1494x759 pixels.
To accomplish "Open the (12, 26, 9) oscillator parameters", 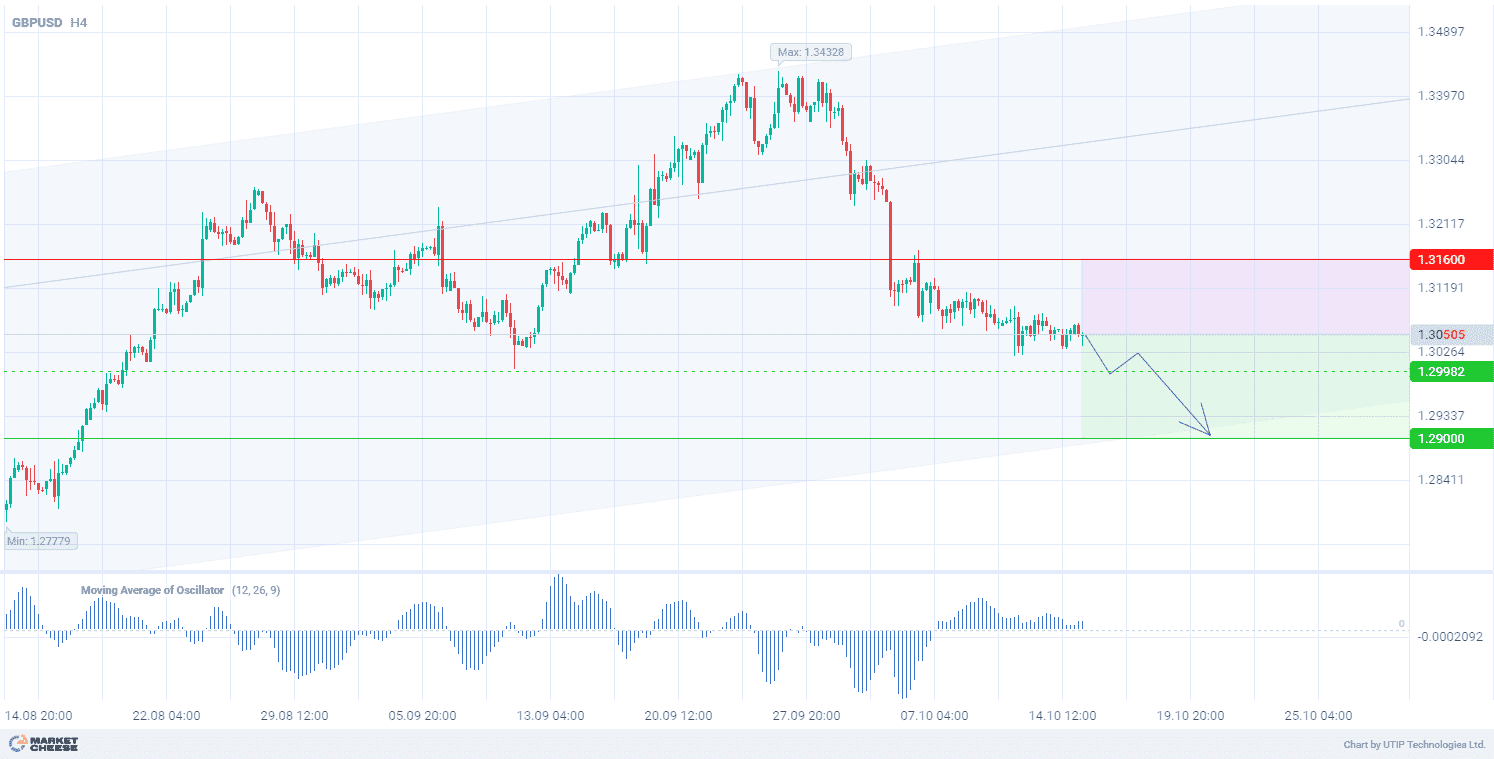I will coord(256,590).
